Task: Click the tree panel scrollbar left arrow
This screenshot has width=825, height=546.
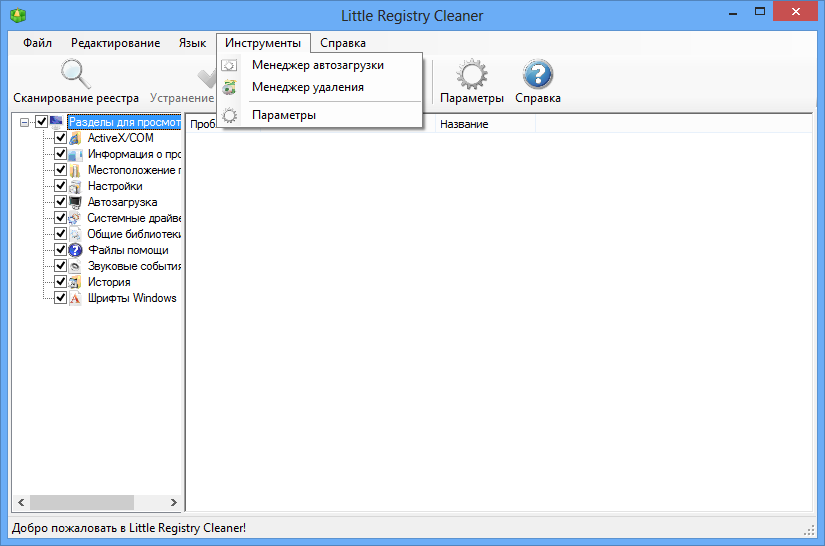Action: [21, 503]
